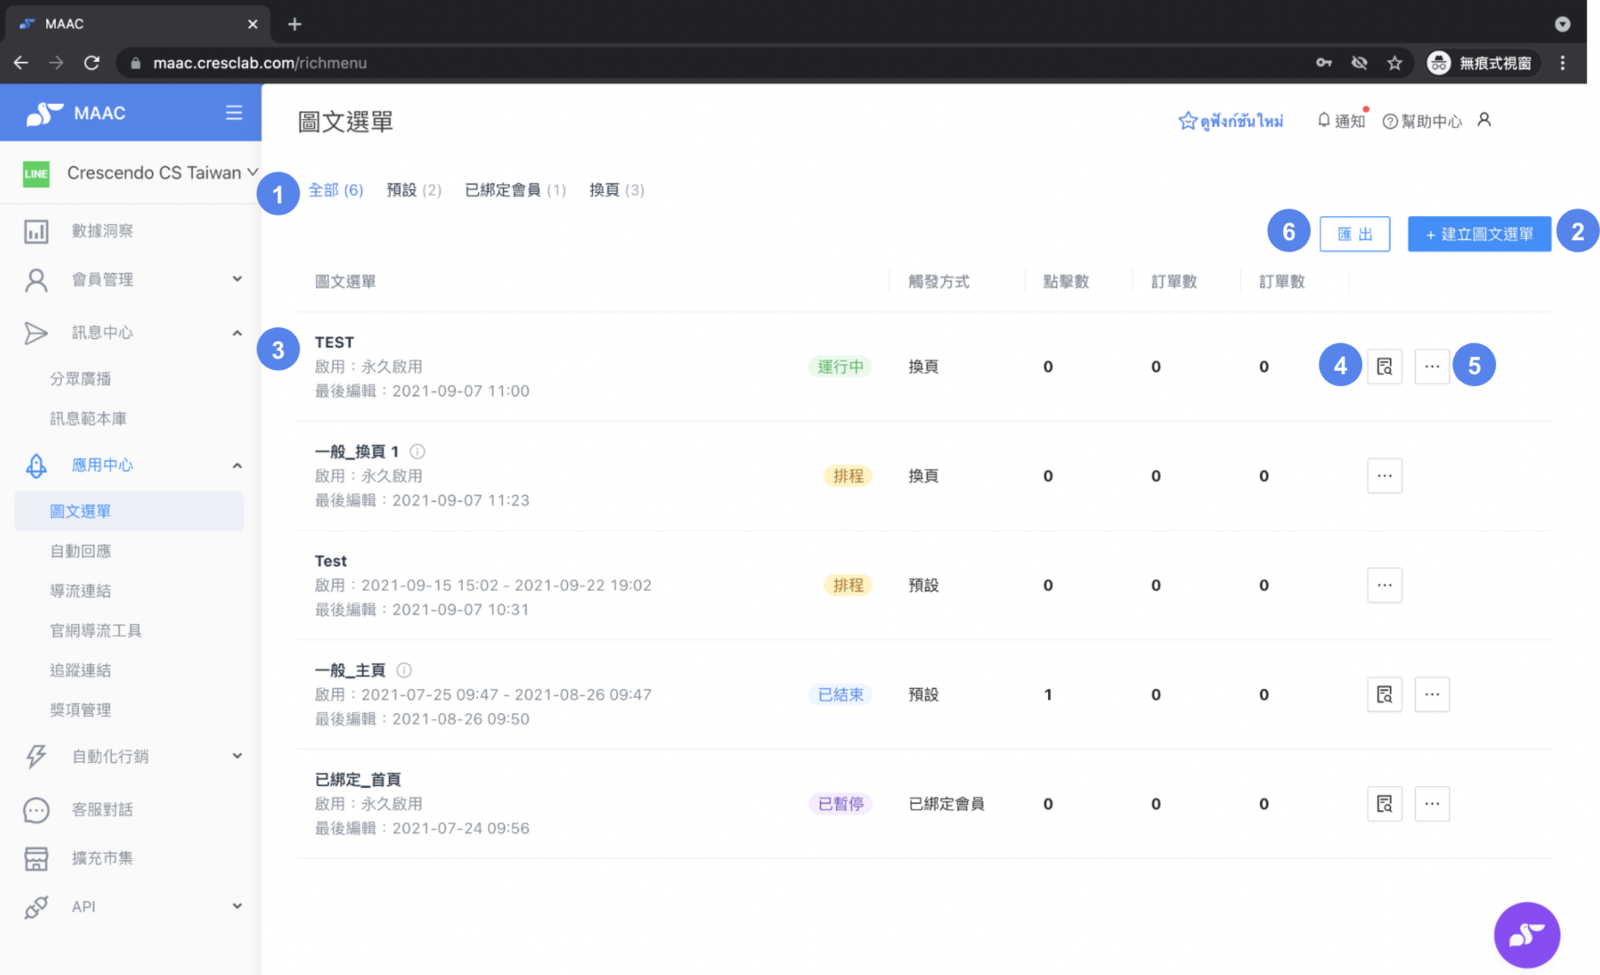Collapse the 應用中心 menu chevron

(237, 465)
